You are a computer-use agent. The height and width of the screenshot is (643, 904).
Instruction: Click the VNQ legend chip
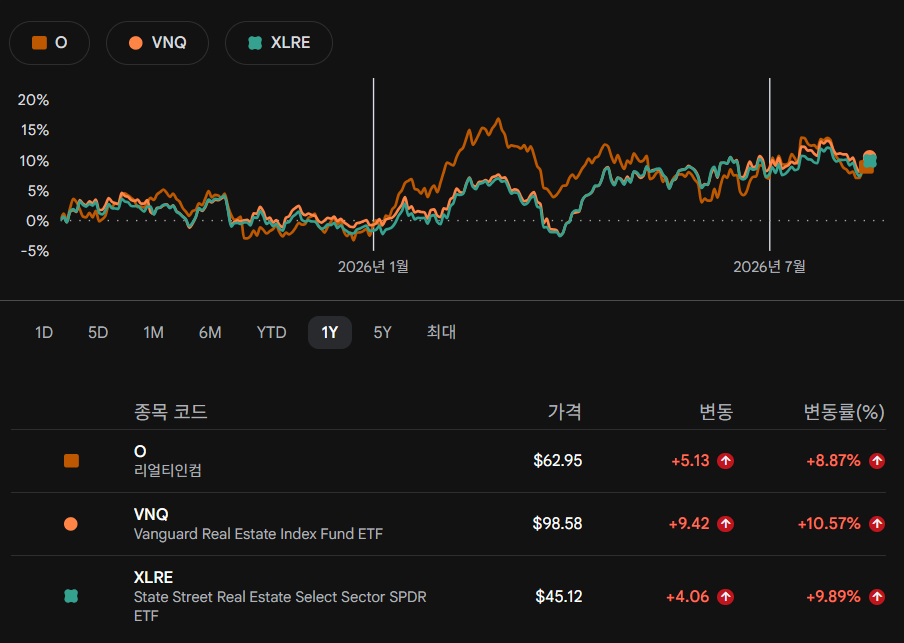157,43
